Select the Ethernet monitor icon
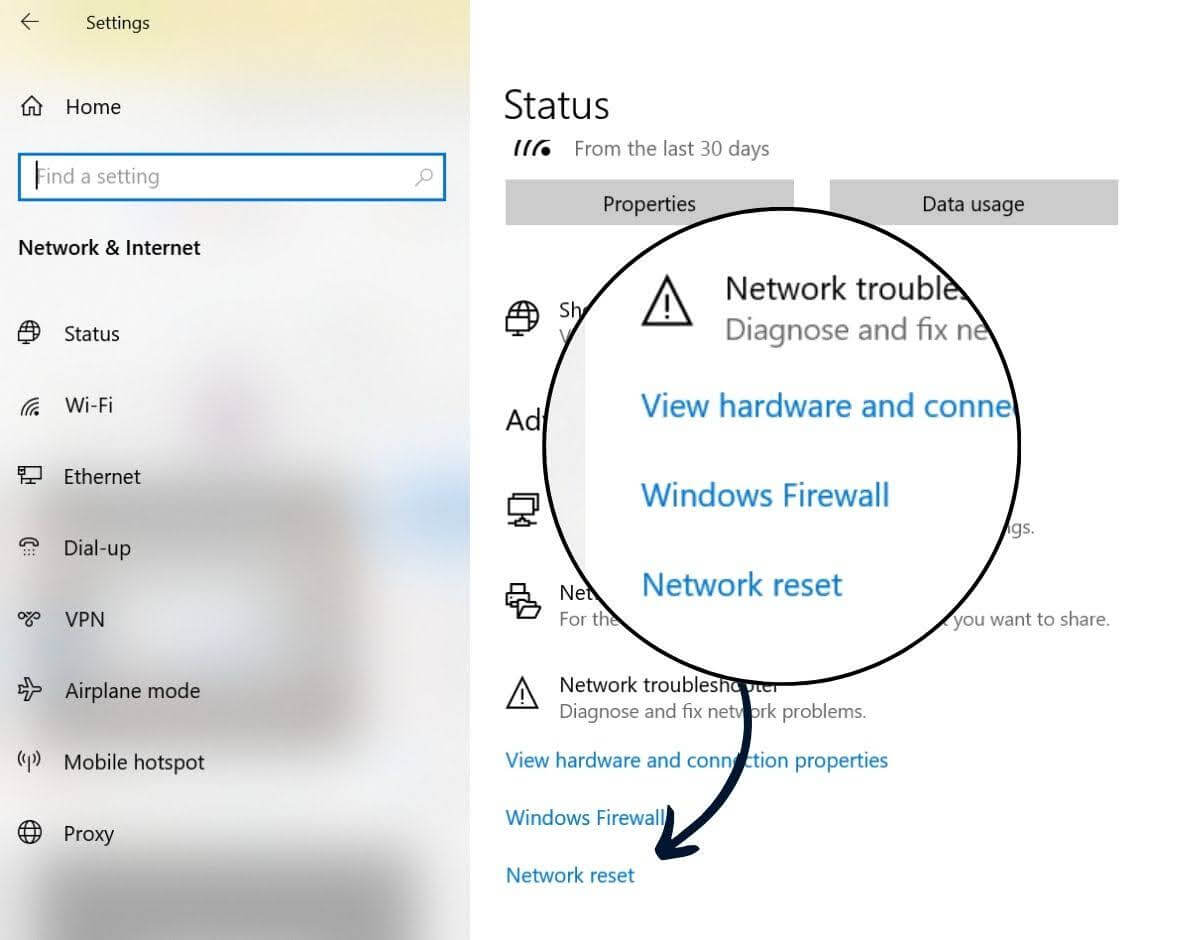This screenshot has width=1200, height=940. coord(30,476)
